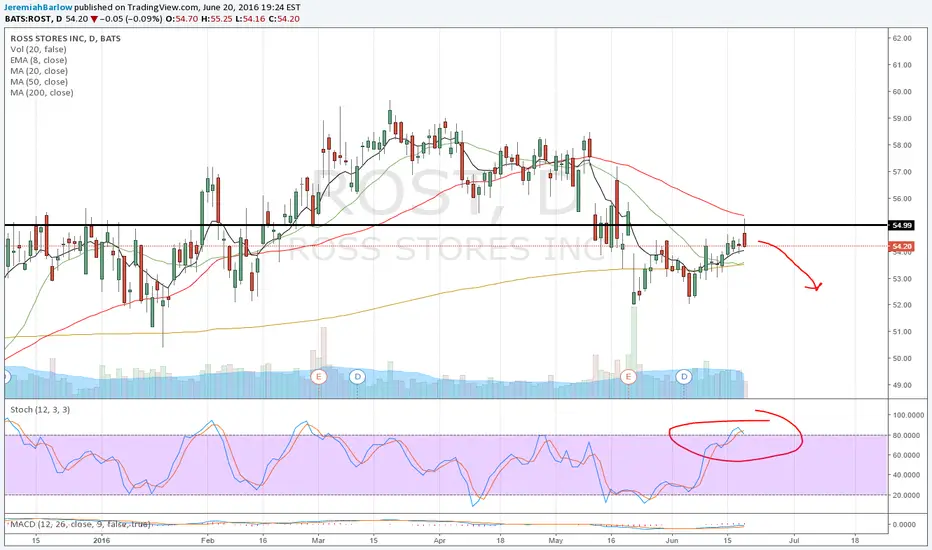Select the Stoch (12, 3, 3) pane label
This screenshot has height=550, width=932.
pyautogui.click(x=40, y=410)
